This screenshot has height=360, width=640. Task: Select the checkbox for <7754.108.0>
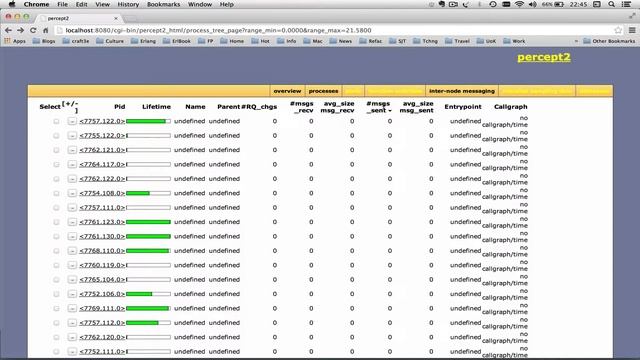tap(56, 193)
